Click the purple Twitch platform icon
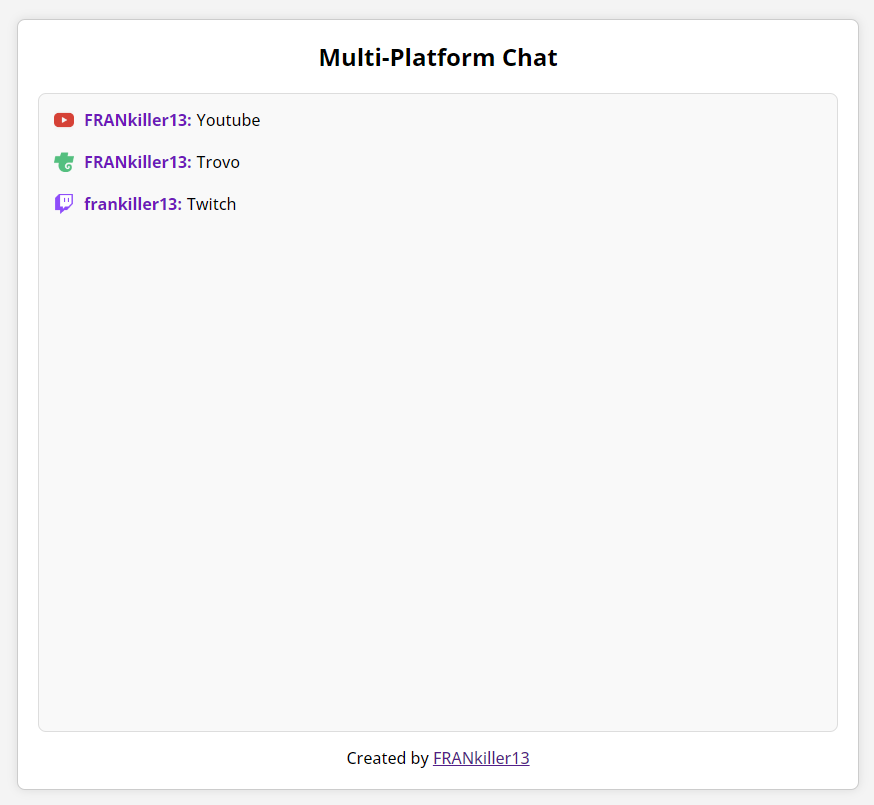The image size is (874, 805). point(64,204)
